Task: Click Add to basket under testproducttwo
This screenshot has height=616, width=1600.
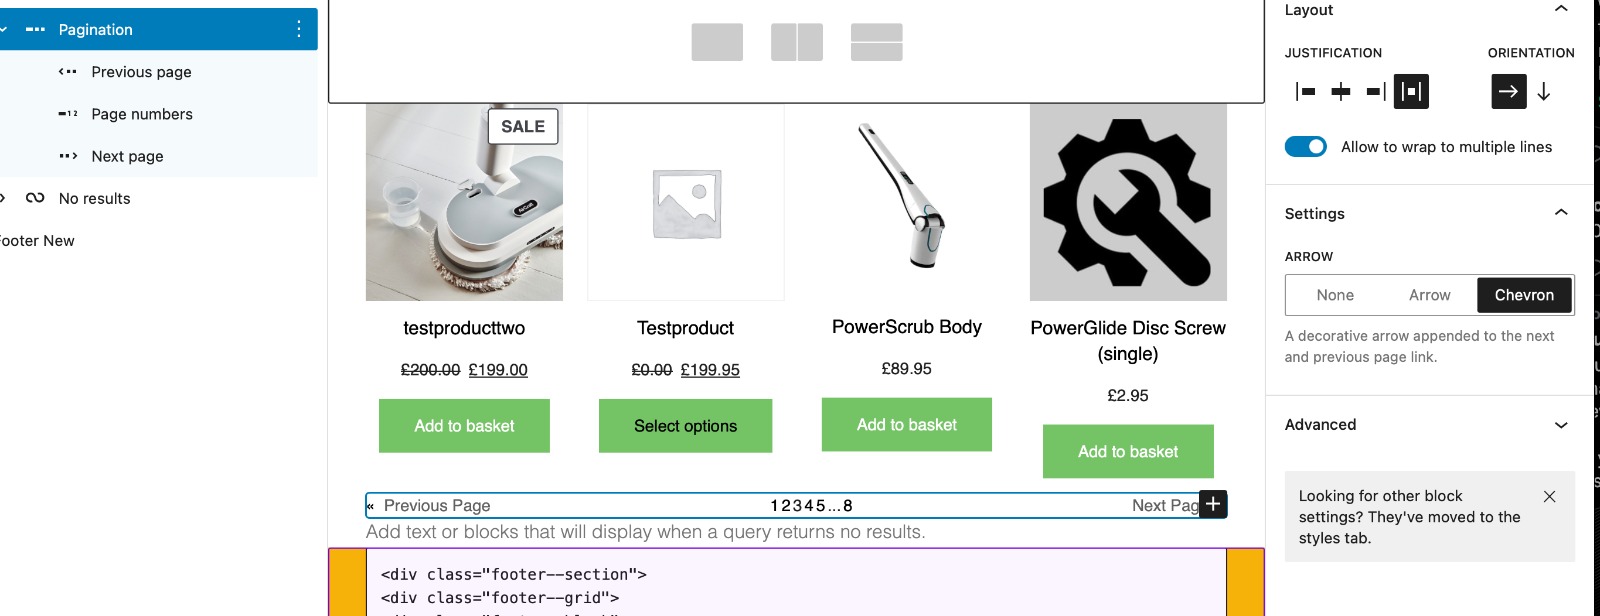Action: point(464,426)
